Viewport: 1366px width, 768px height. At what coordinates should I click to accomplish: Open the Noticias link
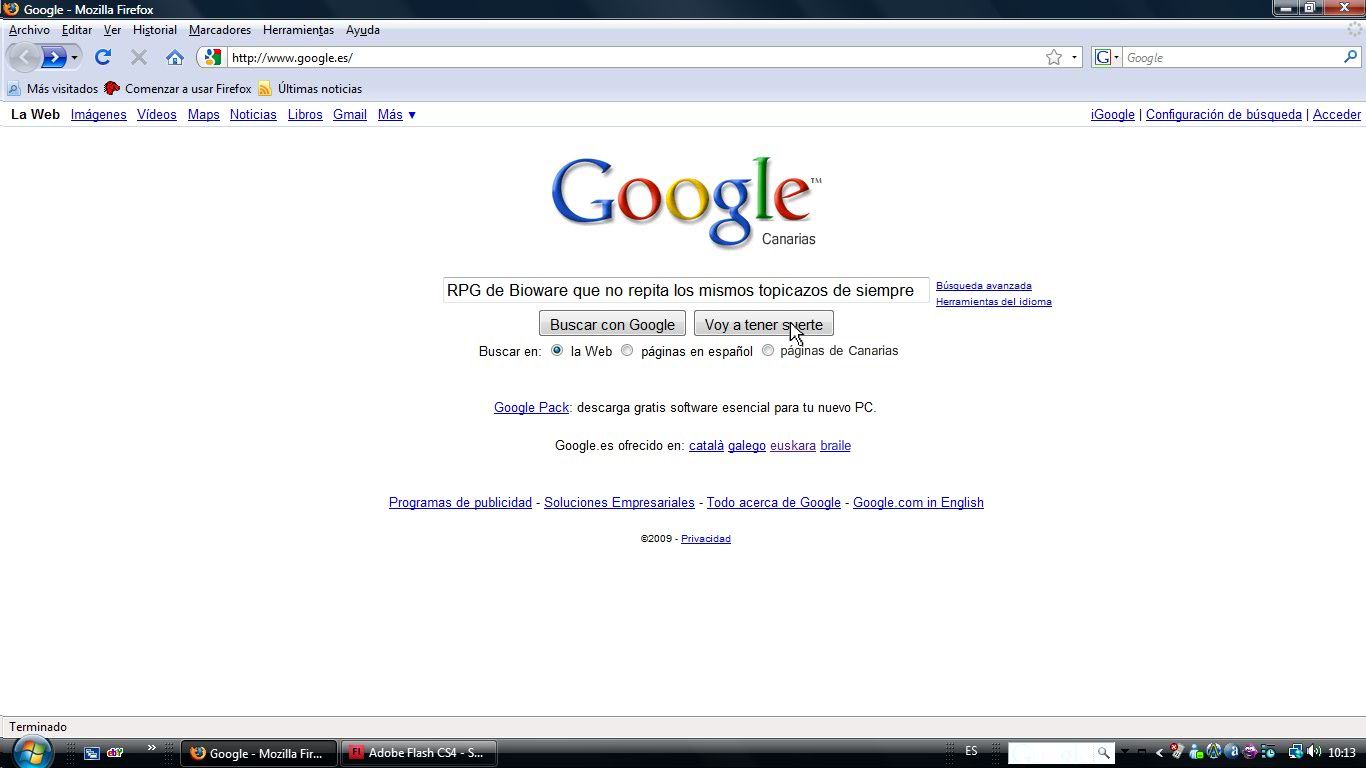coord(253,115)
